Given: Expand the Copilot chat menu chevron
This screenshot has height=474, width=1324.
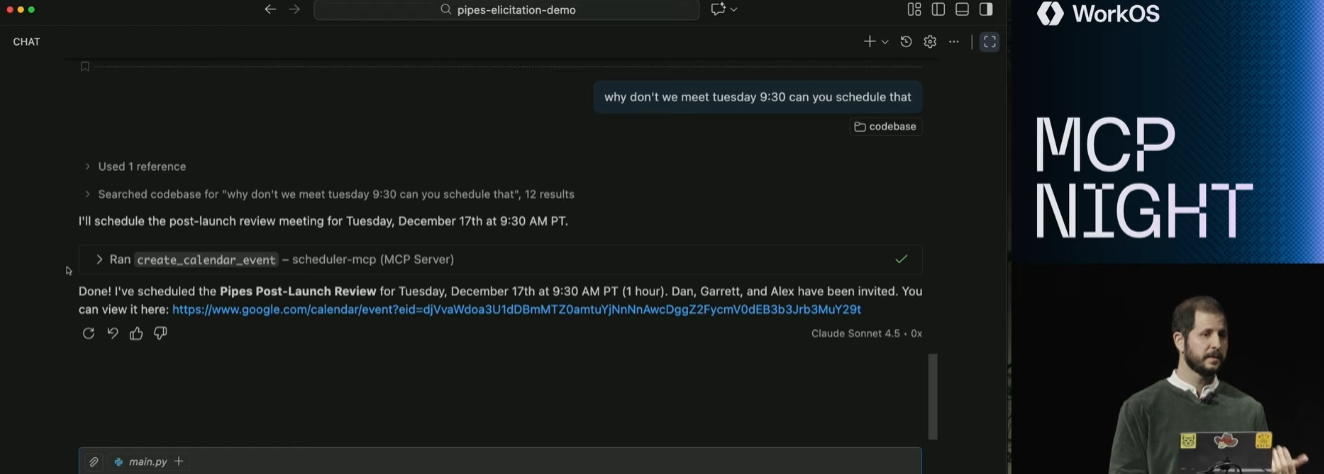Looking at the screenshot, I should tap(734, 9).
